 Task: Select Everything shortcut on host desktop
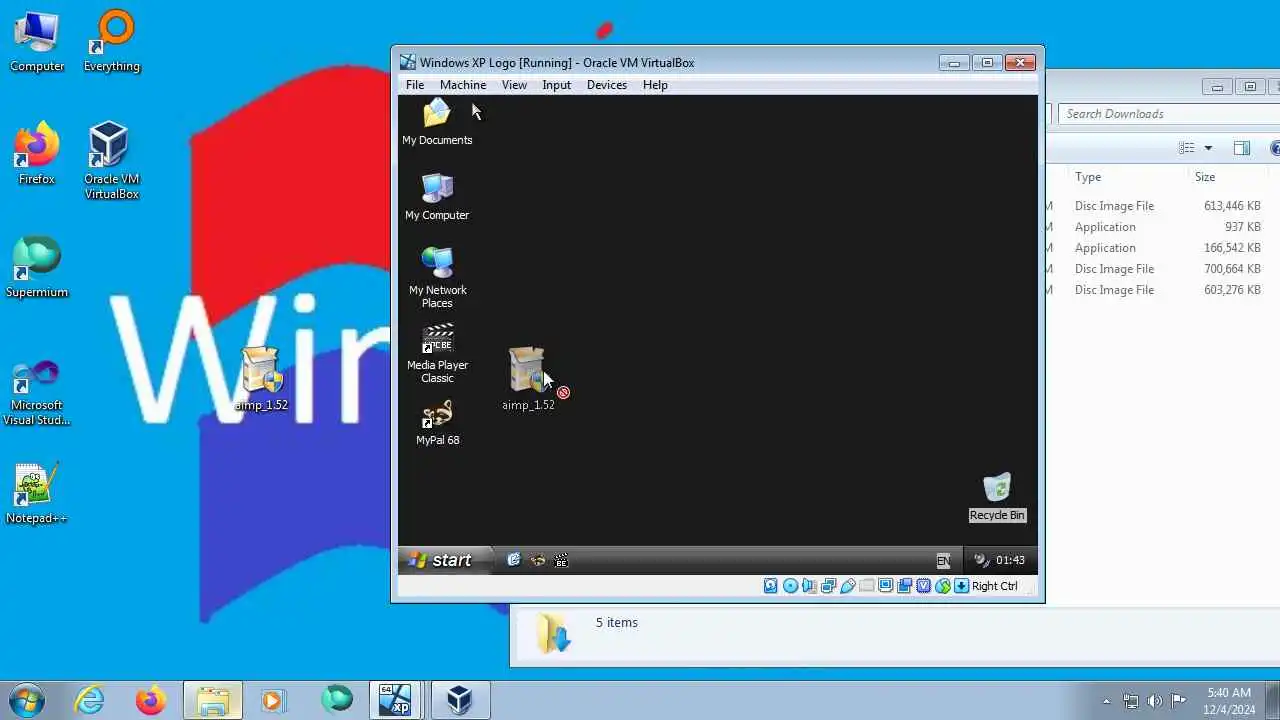click(x=112, y=41)
